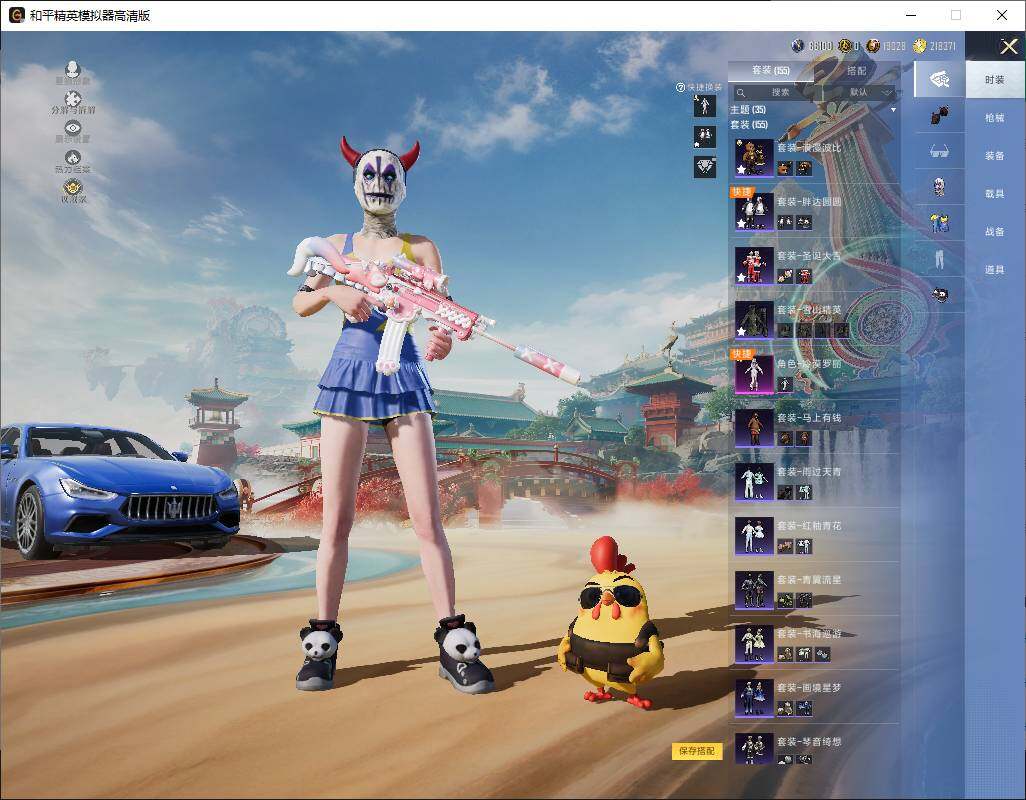
Task: Select the backpack ornament category icon
Action: (939, 116)
